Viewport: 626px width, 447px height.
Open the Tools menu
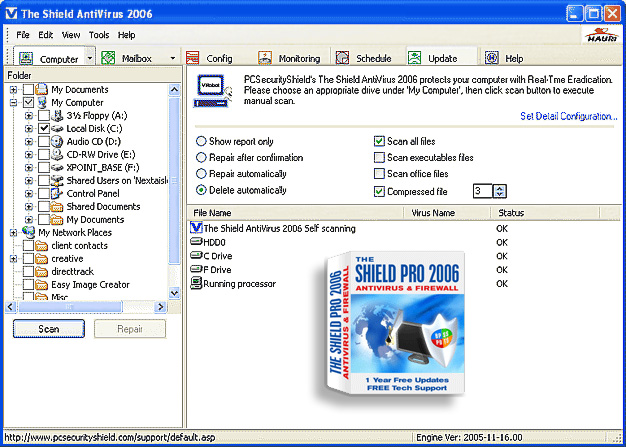pos(99,35)
